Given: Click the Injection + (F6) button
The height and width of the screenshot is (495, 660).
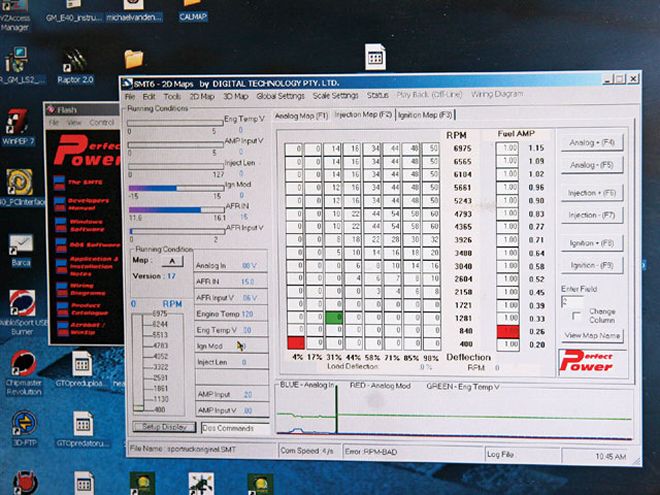Looking at the screenshot, I should [592, 193].
